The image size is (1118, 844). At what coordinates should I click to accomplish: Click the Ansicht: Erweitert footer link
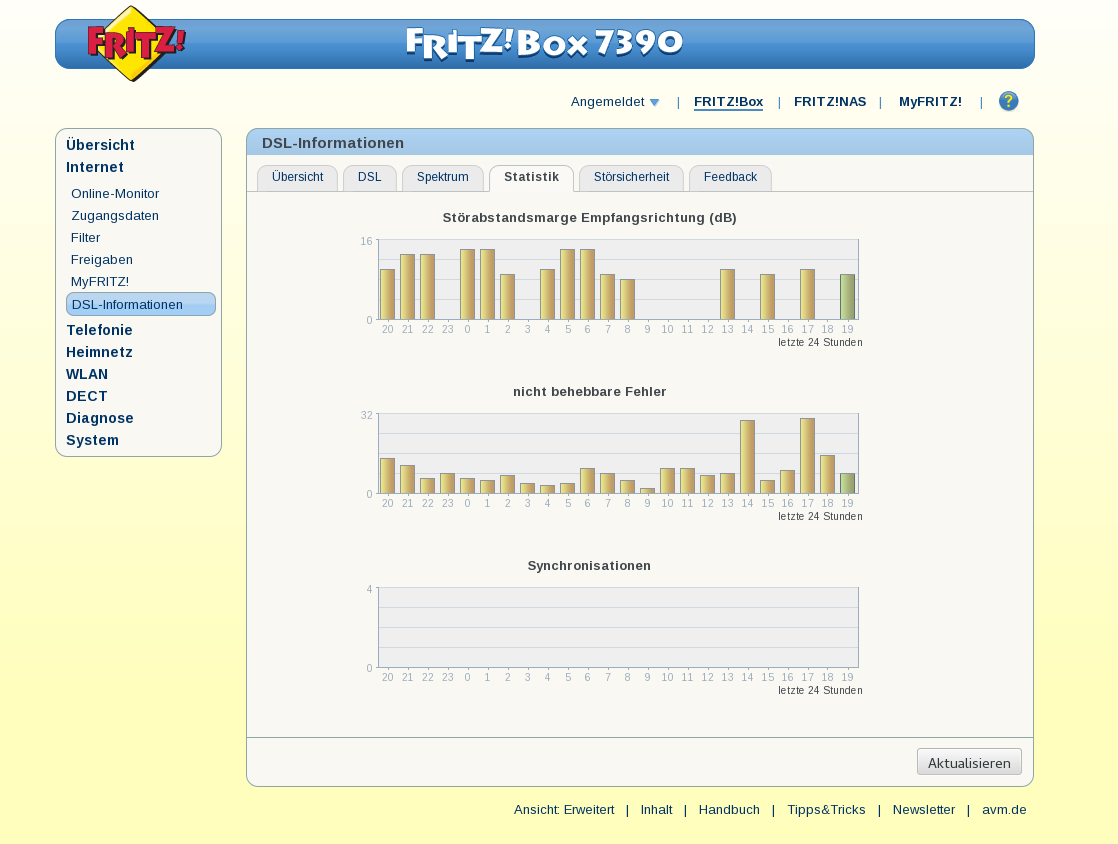564,810
